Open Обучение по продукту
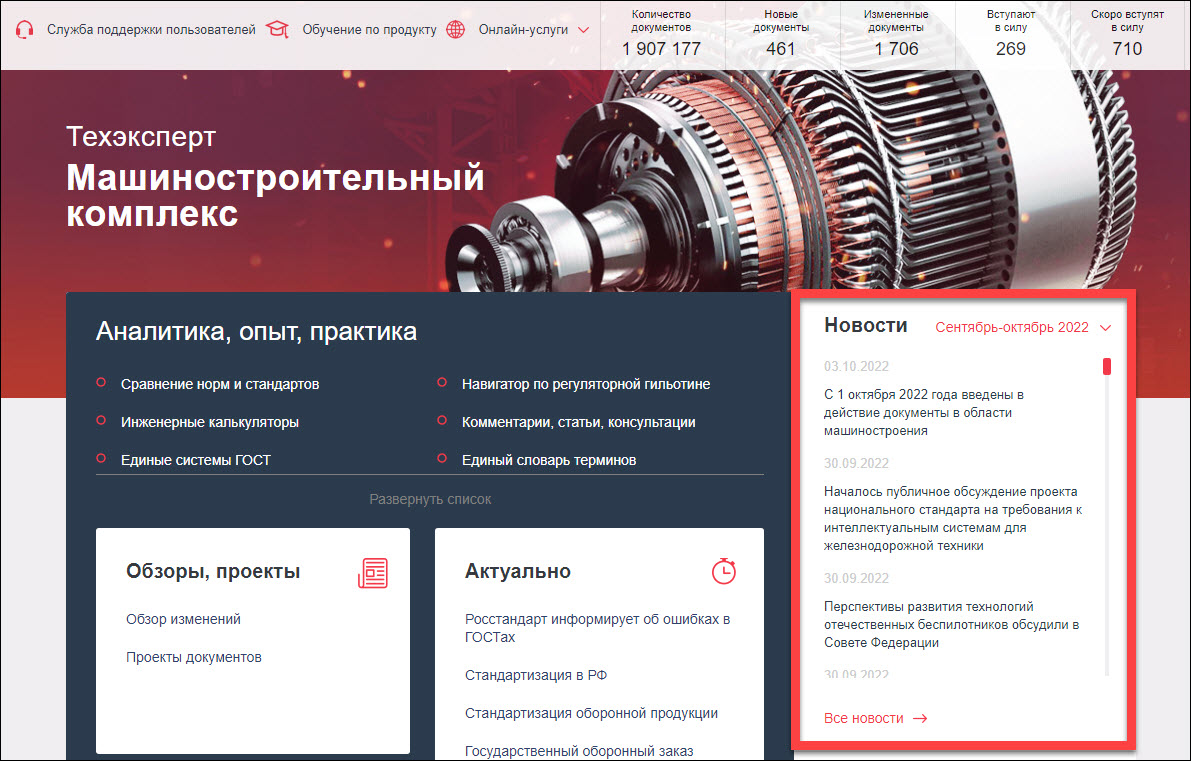The width and height of the screenshot is (1191, 761). [369, 30]
